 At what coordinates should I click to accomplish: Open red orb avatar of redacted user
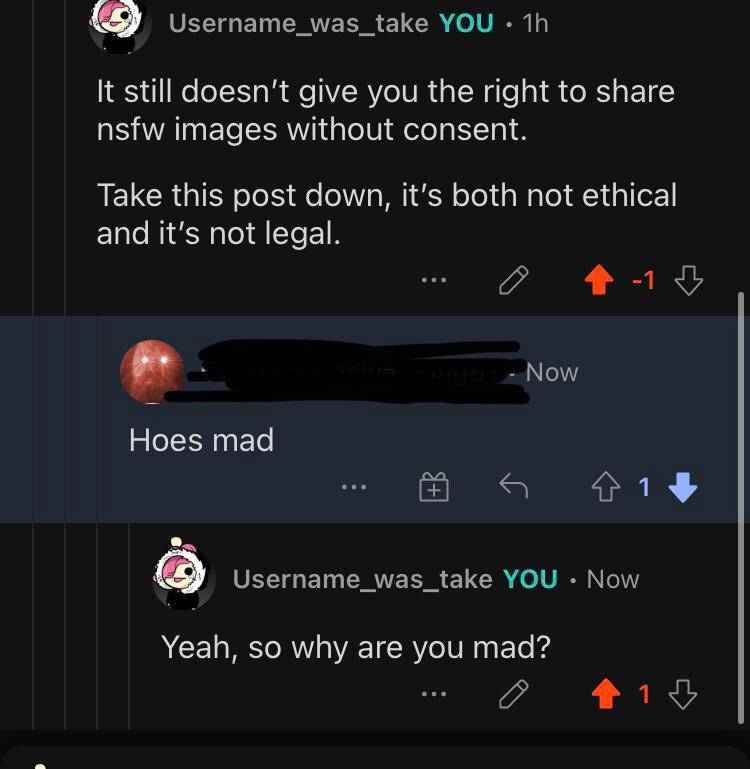[x=152, y=372]
